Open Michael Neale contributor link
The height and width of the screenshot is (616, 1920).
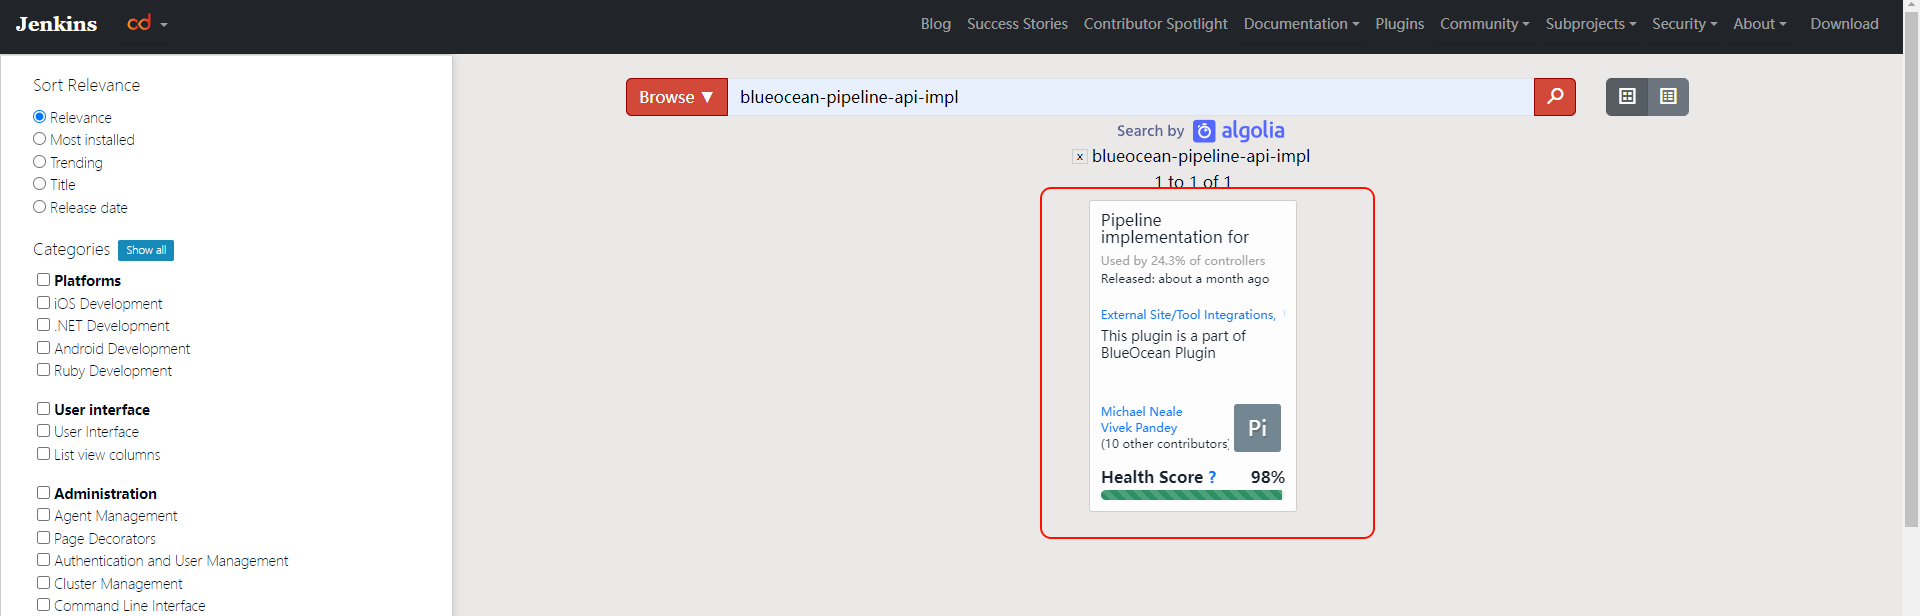[1141, 412]
